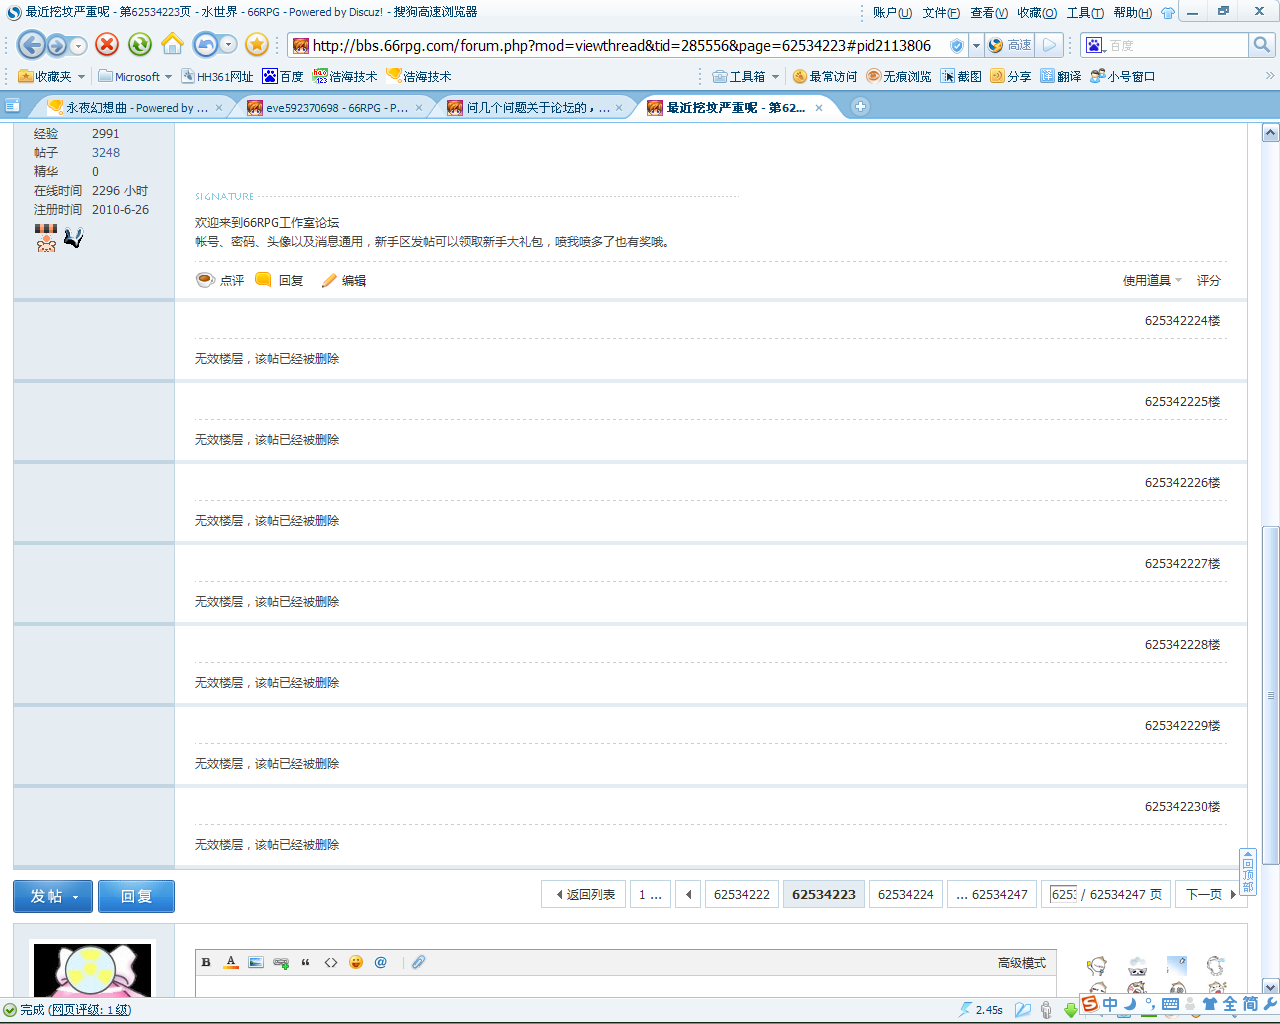Open the smiley emoticon picker in the editor
Viewport: 1280px width, 1024px height.
356,962
